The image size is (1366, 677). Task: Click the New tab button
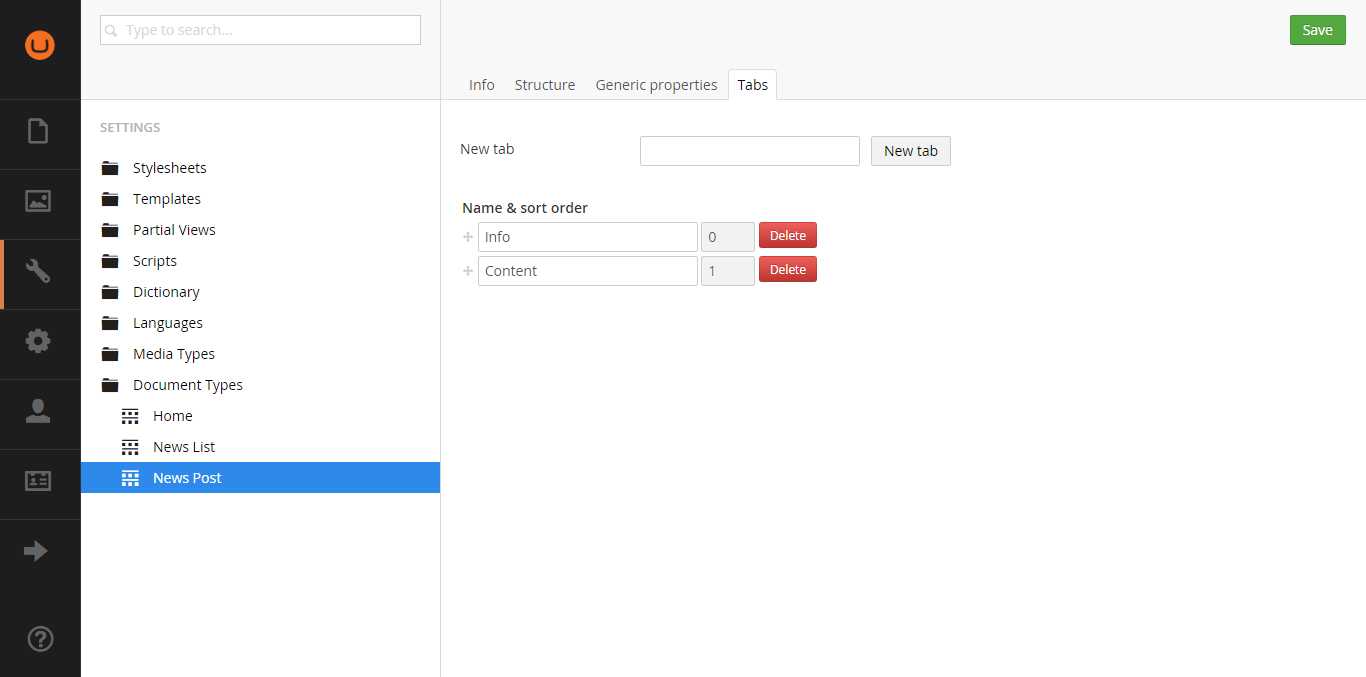[x=911, y=151]
